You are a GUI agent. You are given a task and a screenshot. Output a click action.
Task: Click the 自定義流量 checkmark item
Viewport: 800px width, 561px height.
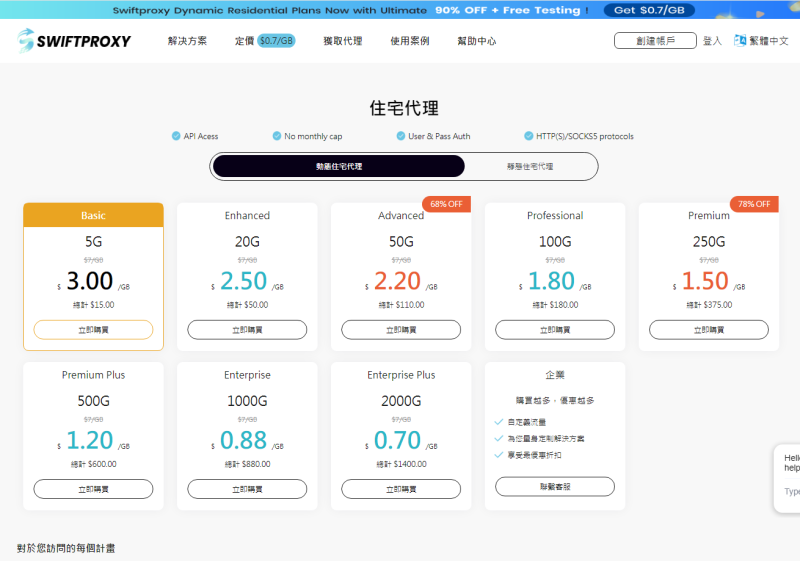coord(520,422)
